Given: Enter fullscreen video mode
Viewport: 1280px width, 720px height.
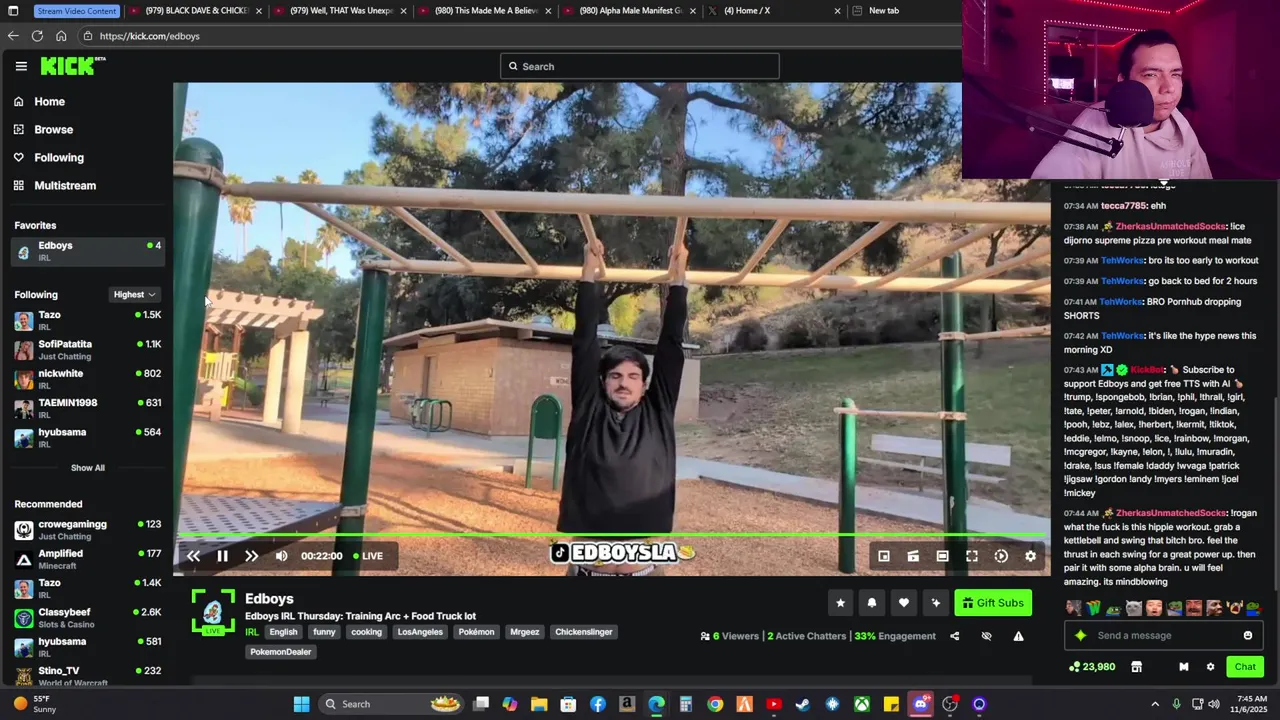Looking at the screenshot, I should pyautogui.click(x=972, y=556).
